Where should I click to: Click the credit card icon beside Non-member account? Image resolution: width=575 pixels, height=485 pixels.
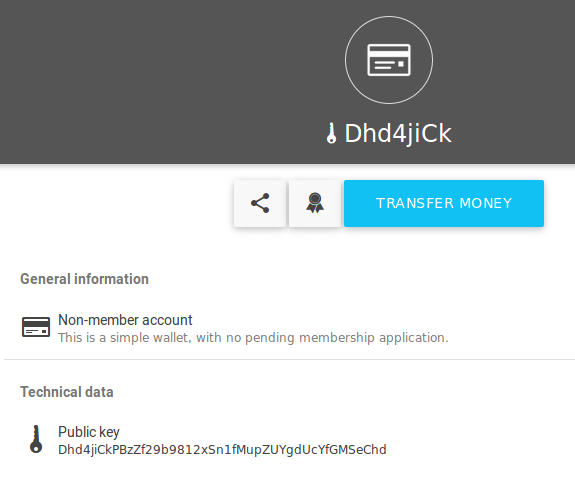pyautogui.click(x=36, y=327)
